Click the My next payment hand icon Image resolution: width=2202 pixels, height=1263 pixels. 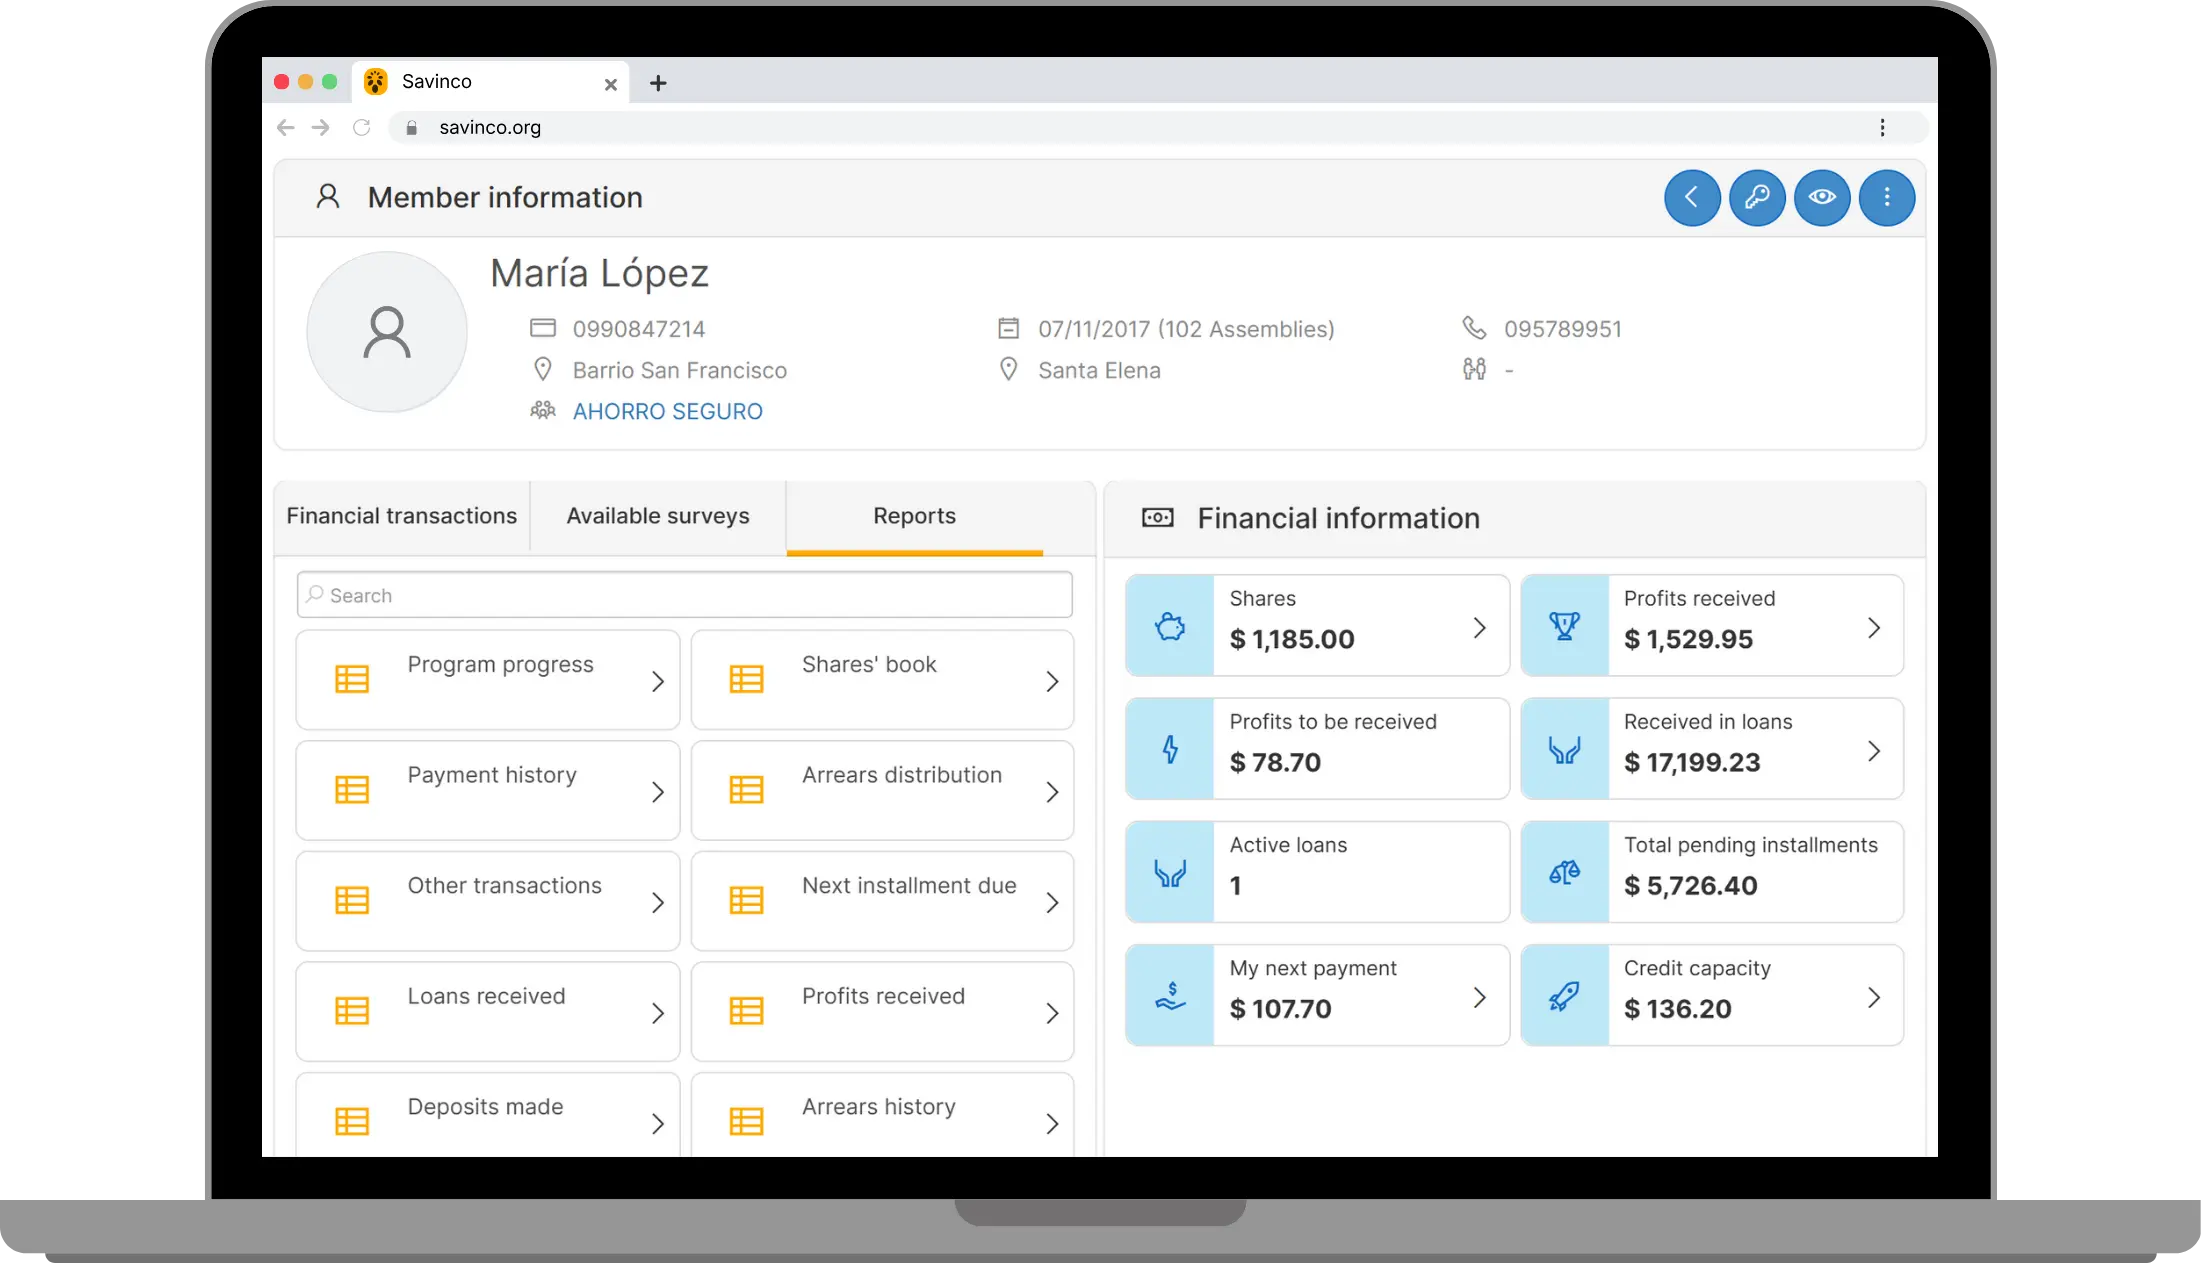1170,996
